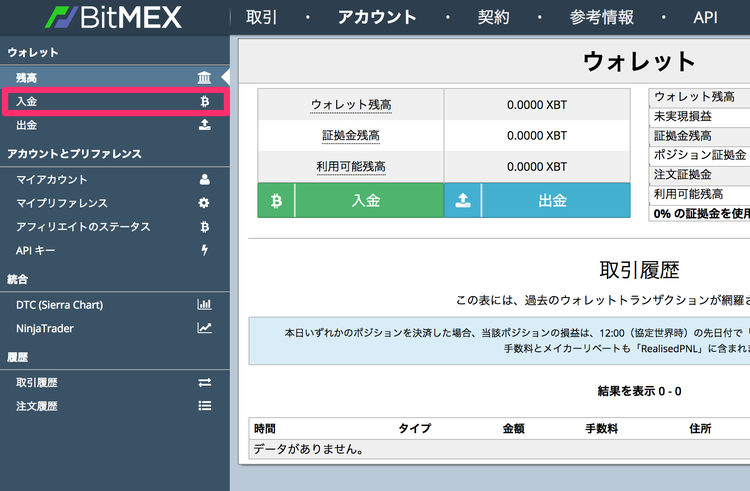
Task: Select 入金 in the sidebar
Action: [x=115, y=101]
